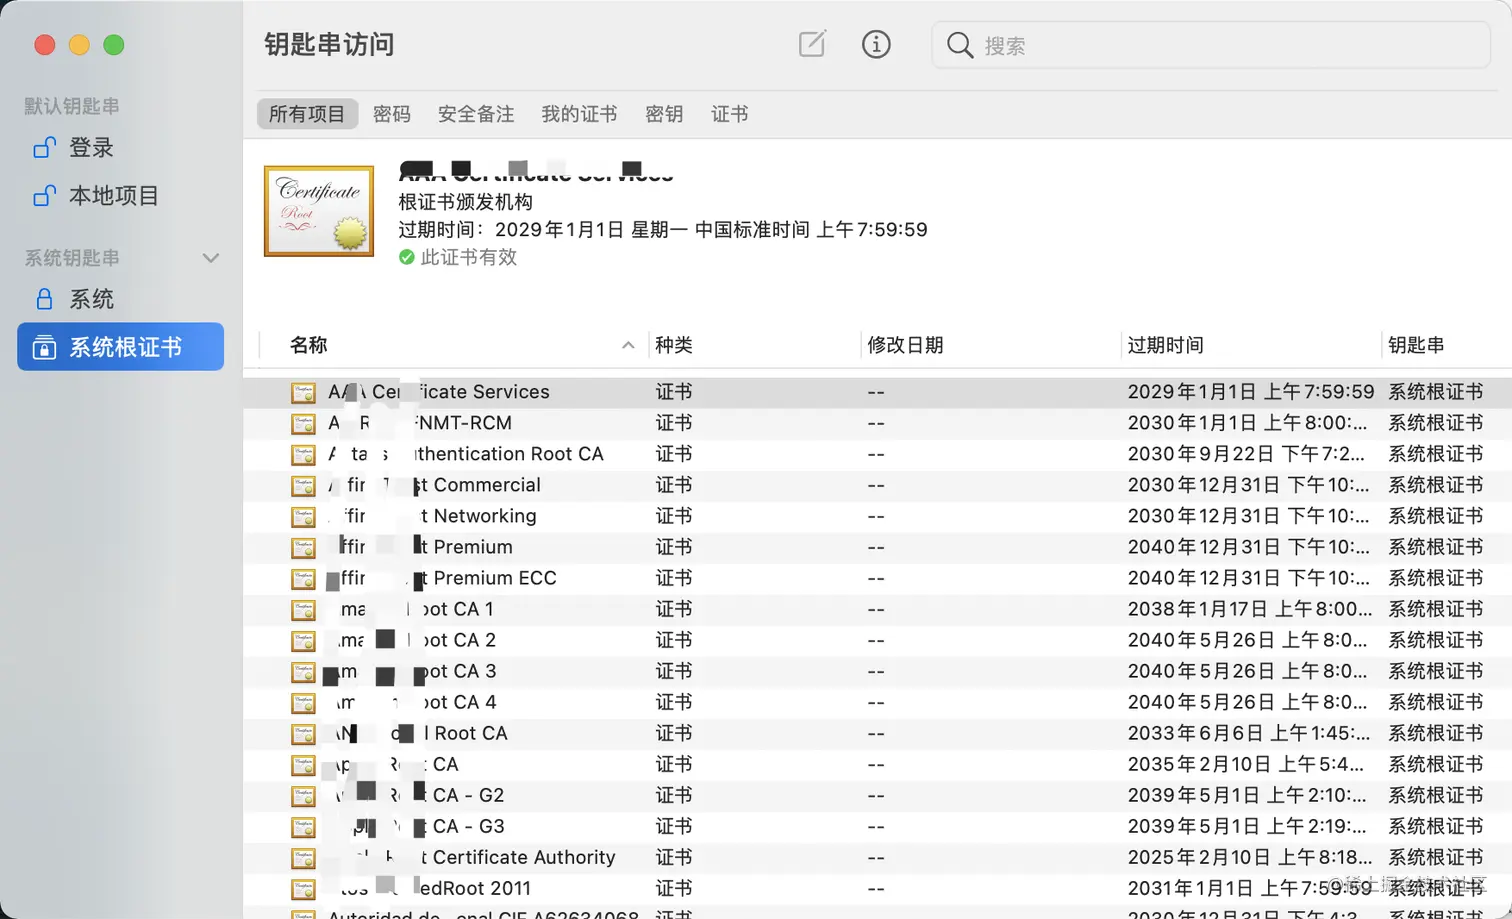1512x919 pixels.
Task: Select the certificate name ending 'FNMT-RCM'
Action: 420,423
